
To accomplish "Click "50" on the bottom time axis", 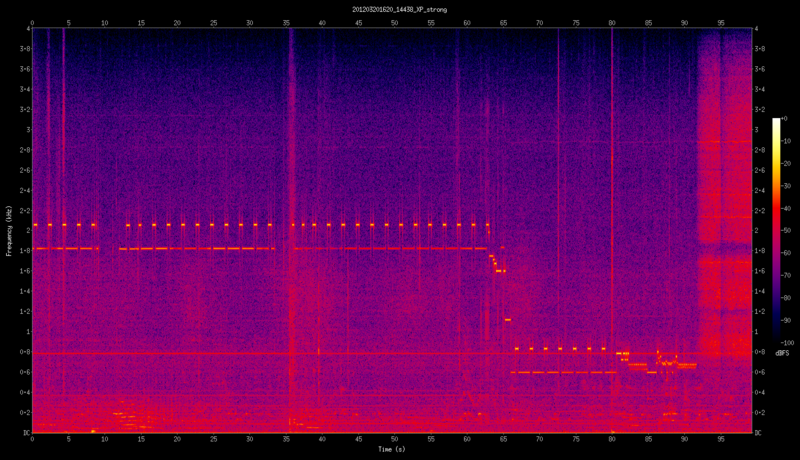I will pyautogui.click(x=394, y=439).
